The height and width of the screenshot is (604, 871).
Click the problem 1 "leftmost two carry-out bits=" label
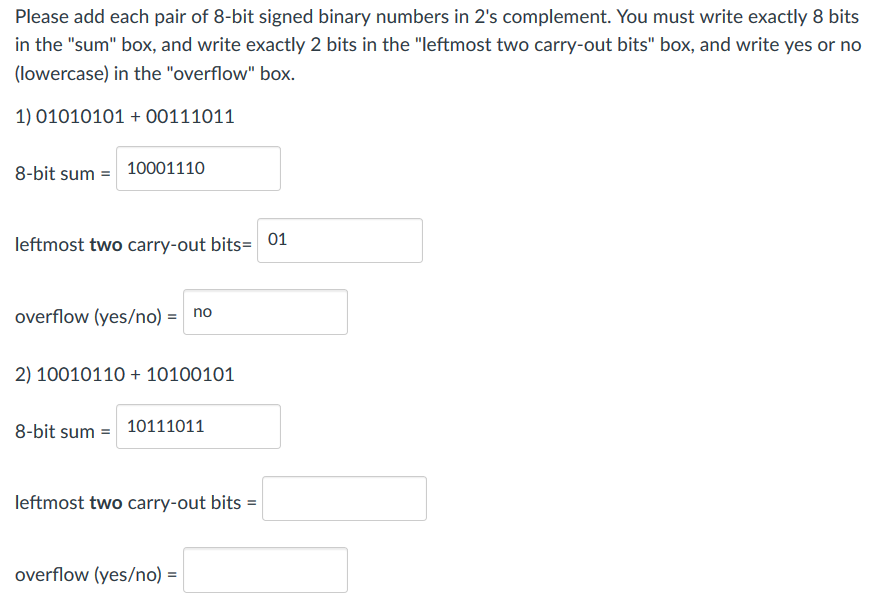pos(133,244)
